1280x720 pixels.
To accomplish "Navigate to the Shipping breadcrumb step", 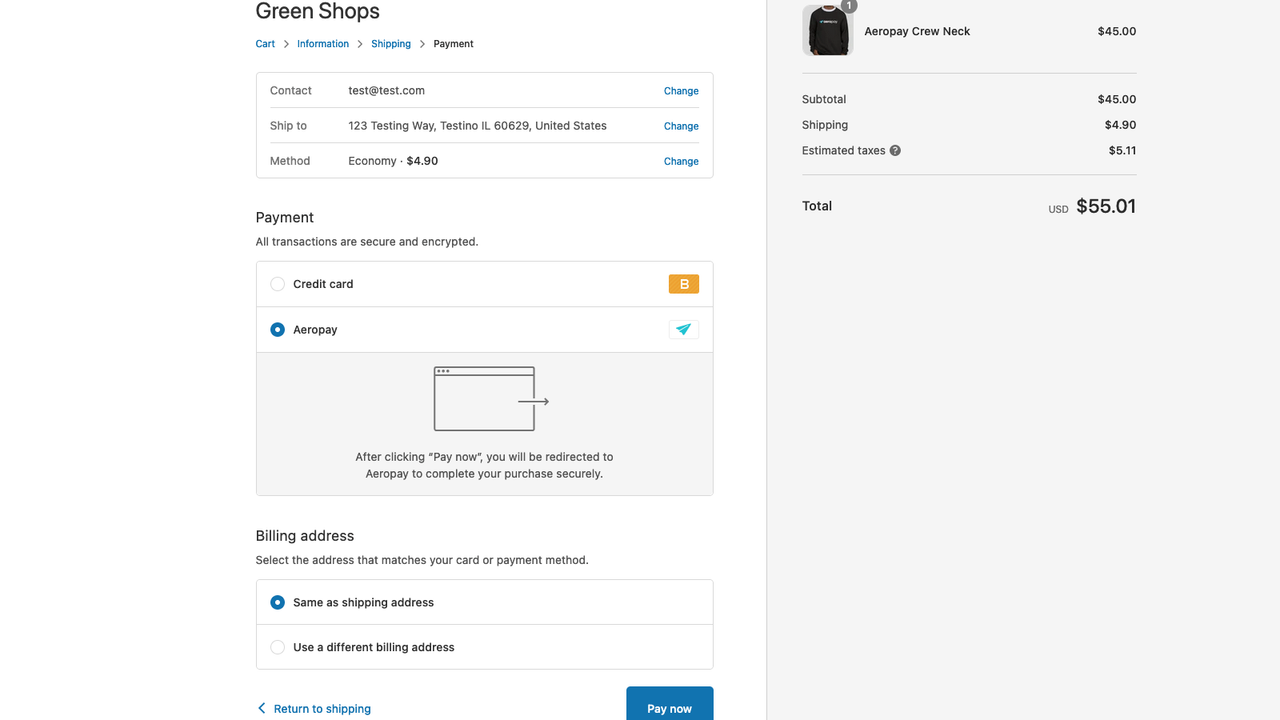I will coord(391,44).
